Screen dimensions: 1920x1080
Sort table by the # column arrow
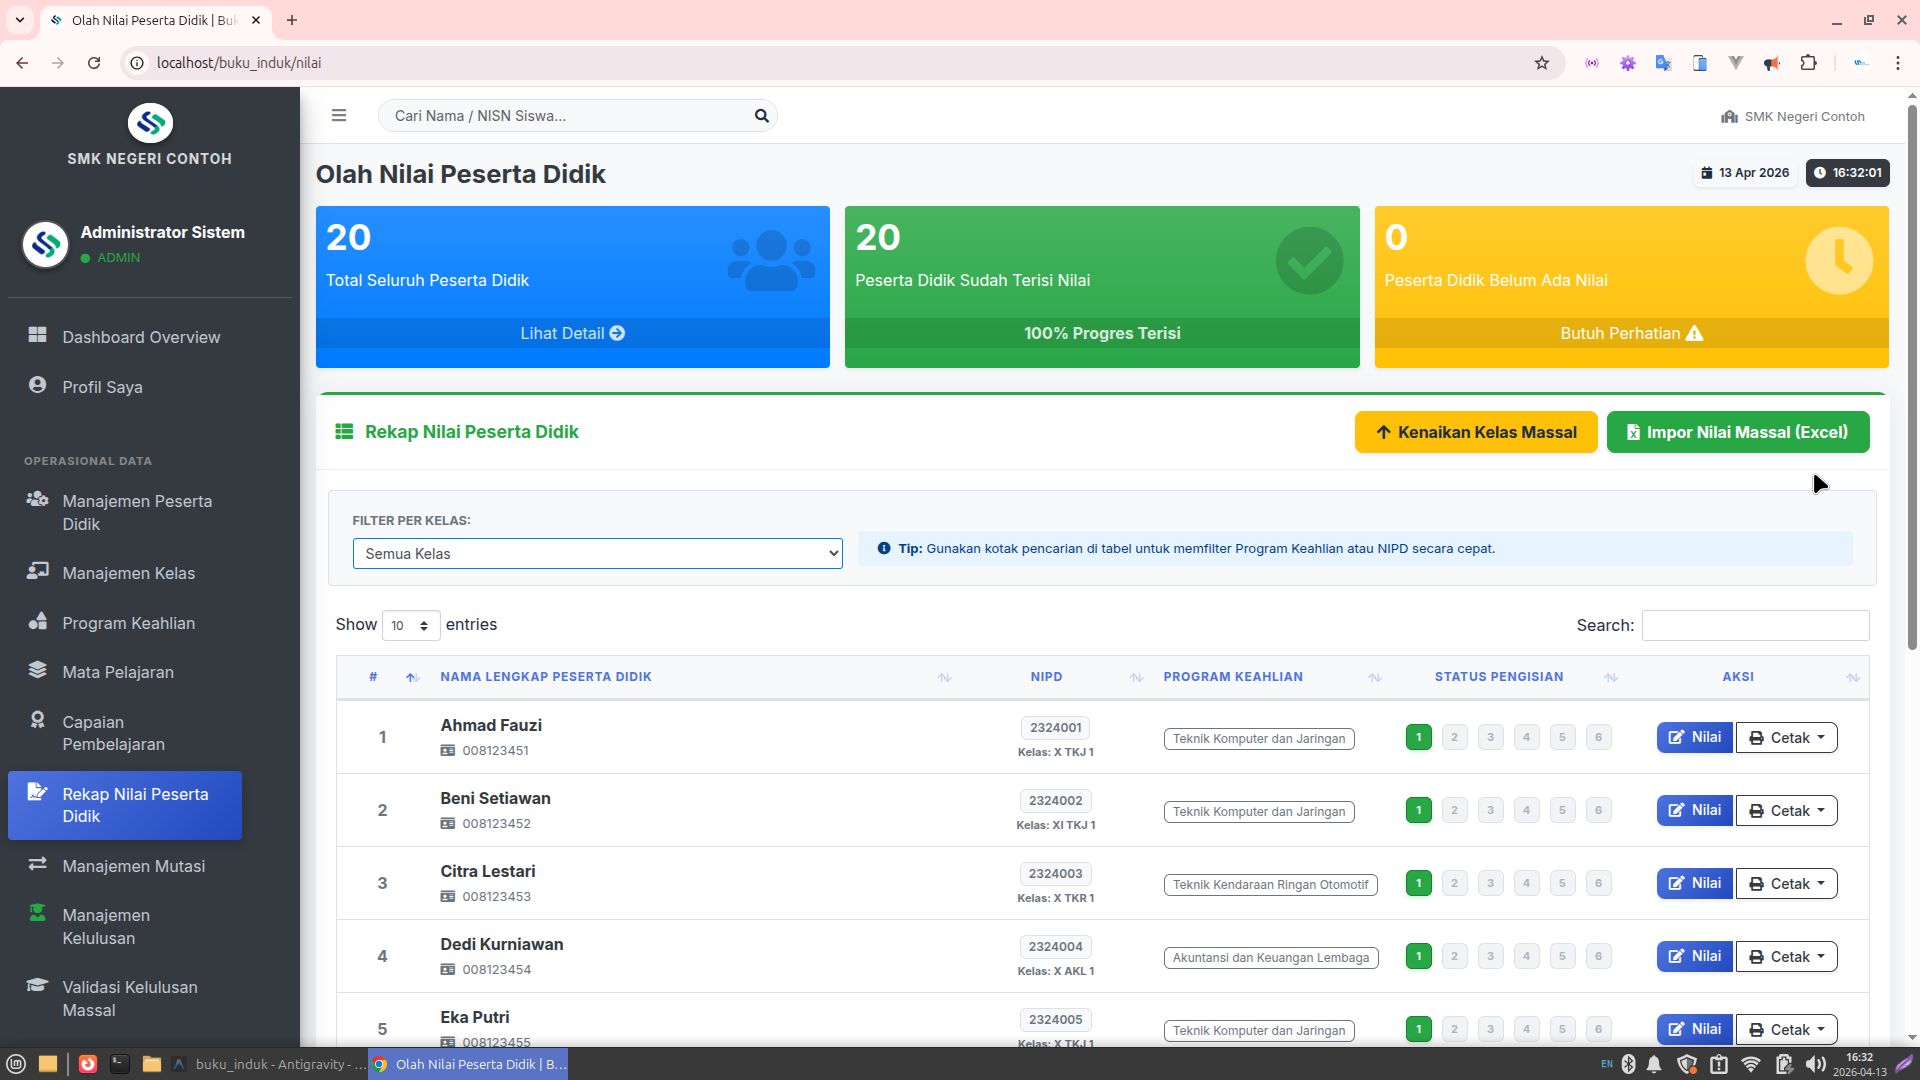412,678
